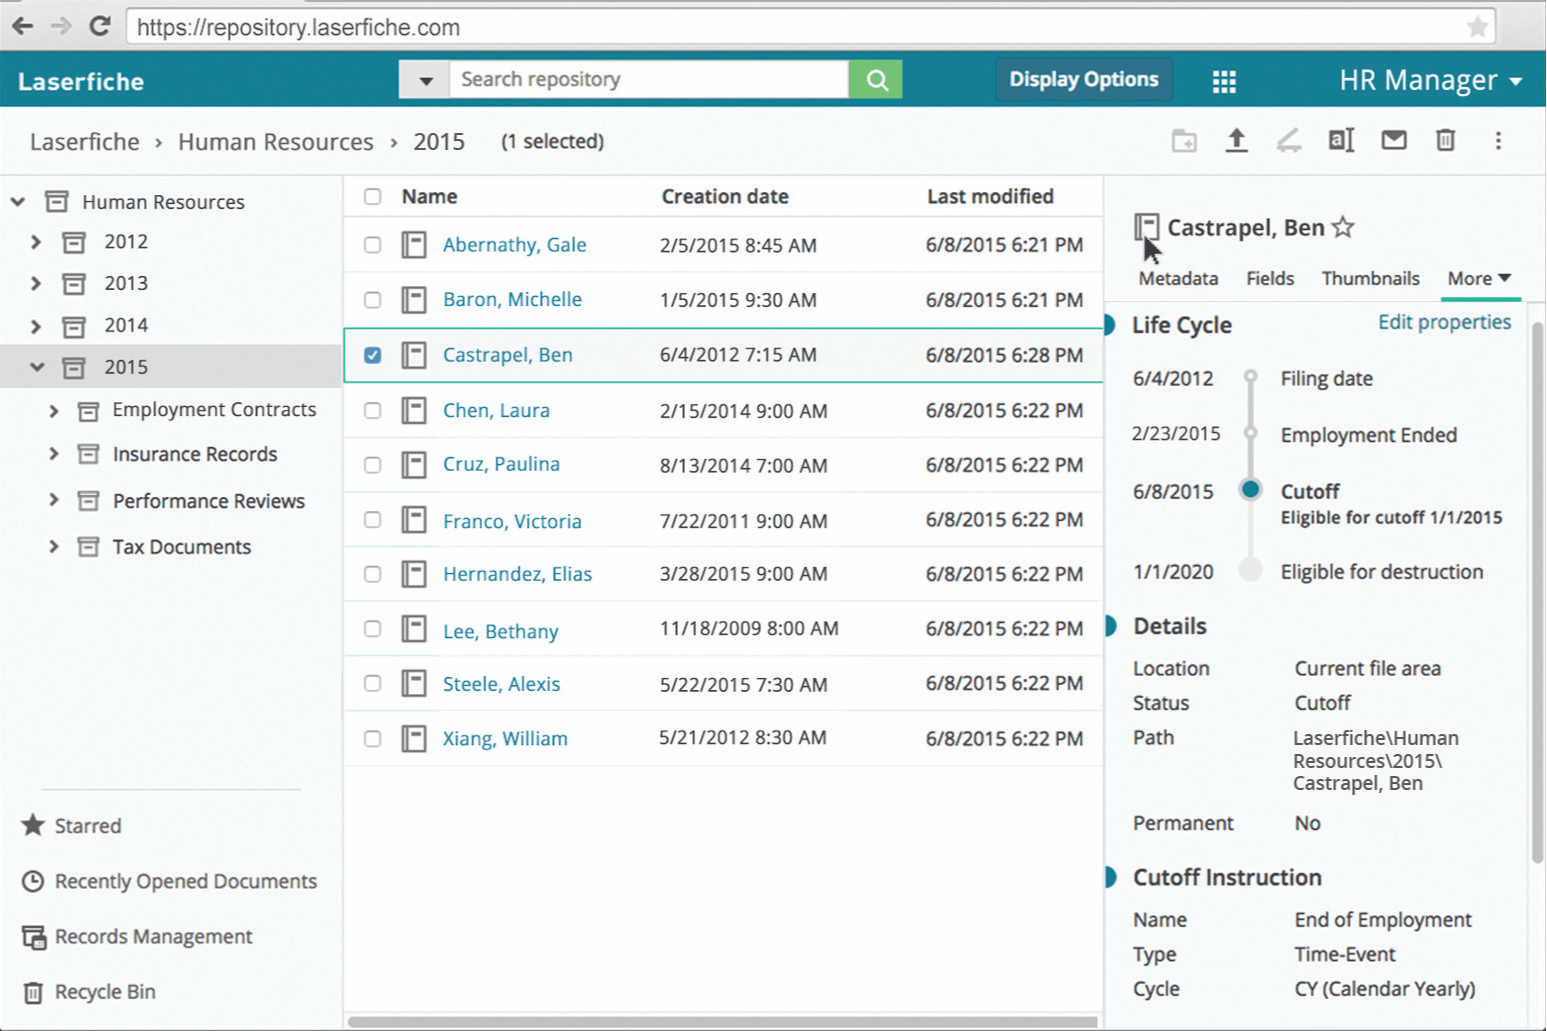Open the search options dropdown arrow

pyautogui.click(x=425, y=80)
